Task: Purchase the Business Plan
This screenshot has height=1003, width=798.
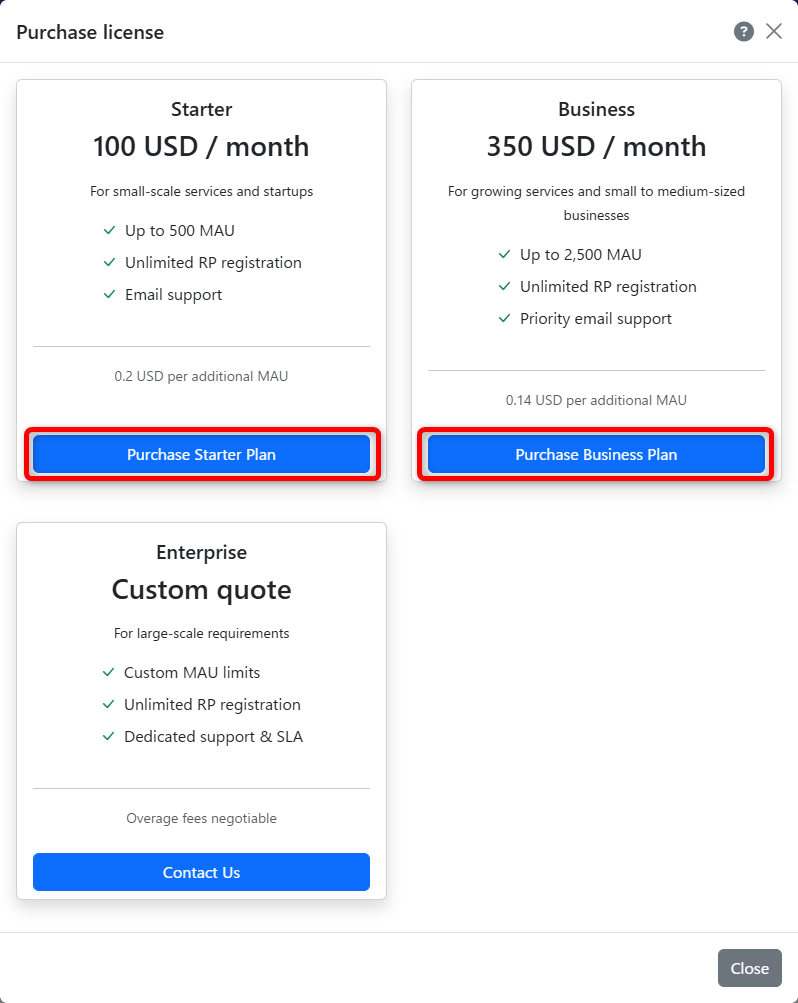Action: 596,454
